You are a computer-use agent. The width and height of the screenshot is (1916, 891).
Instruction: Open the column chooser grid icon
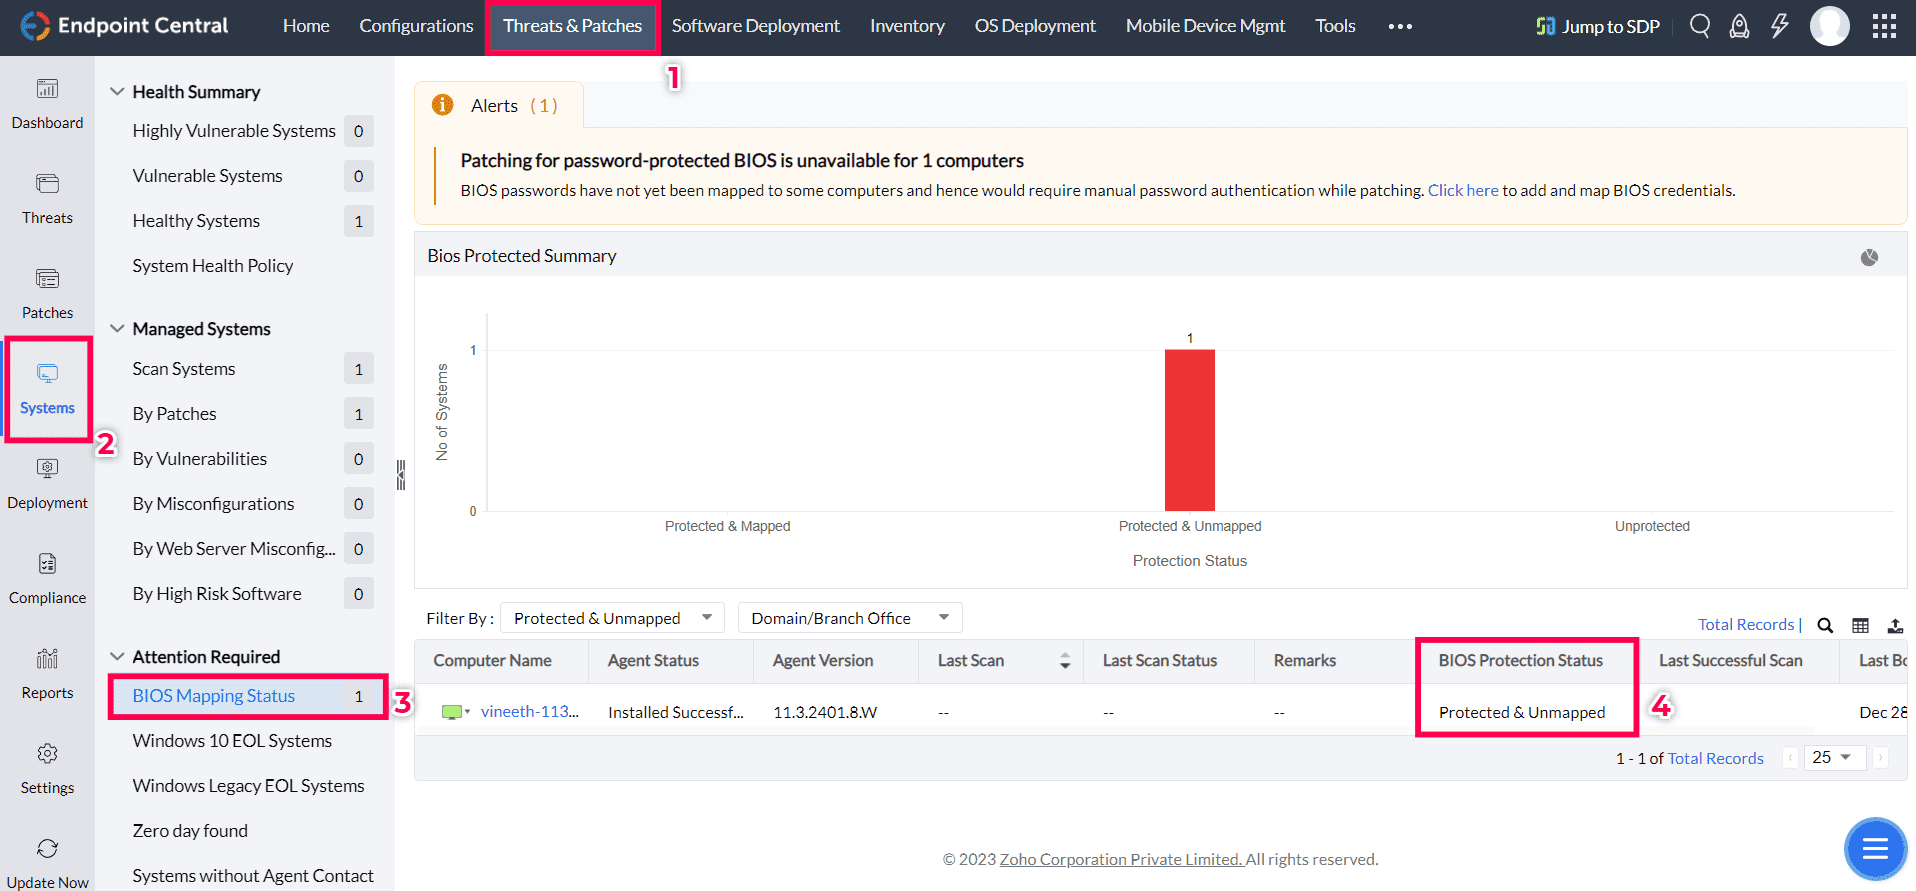tap(1860, 625)
